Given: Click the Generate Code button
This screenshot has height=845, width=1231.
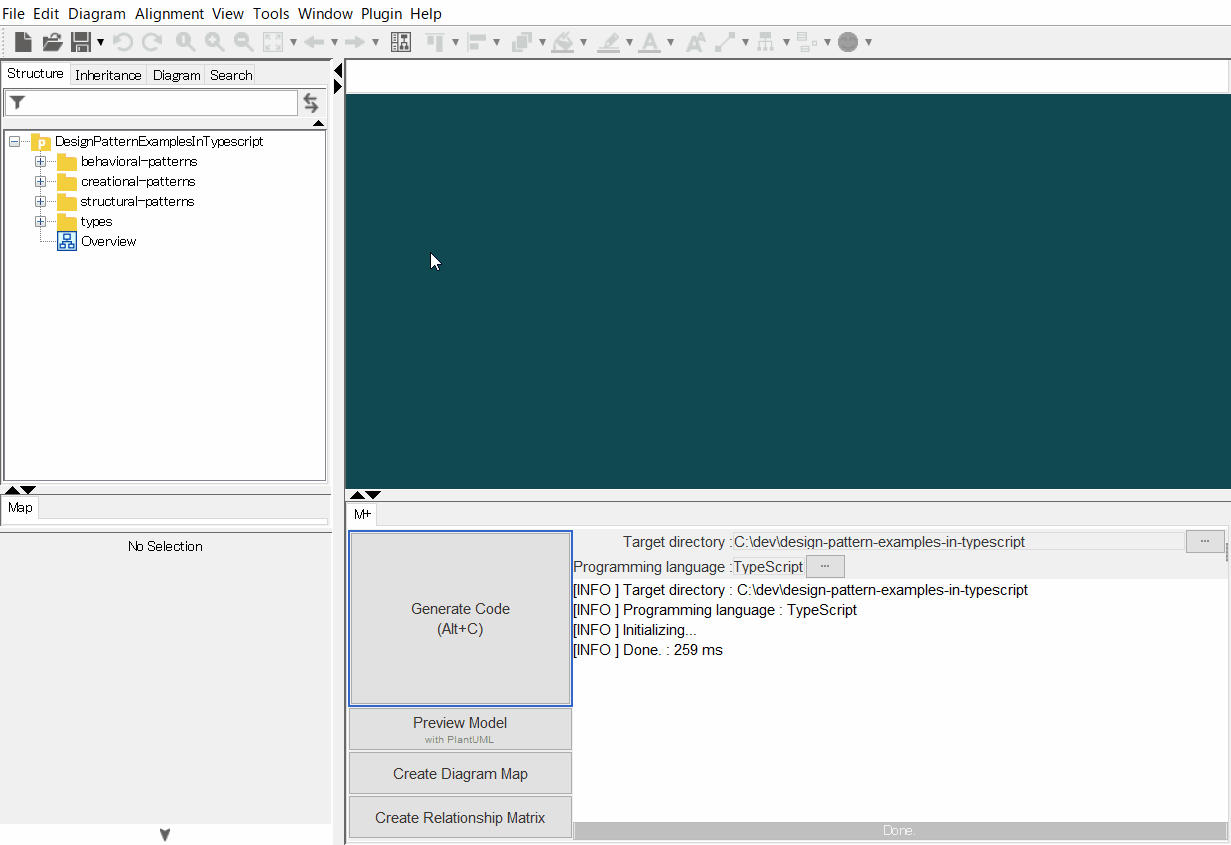Looking at the screenshot, I should (x=460, y=619).
